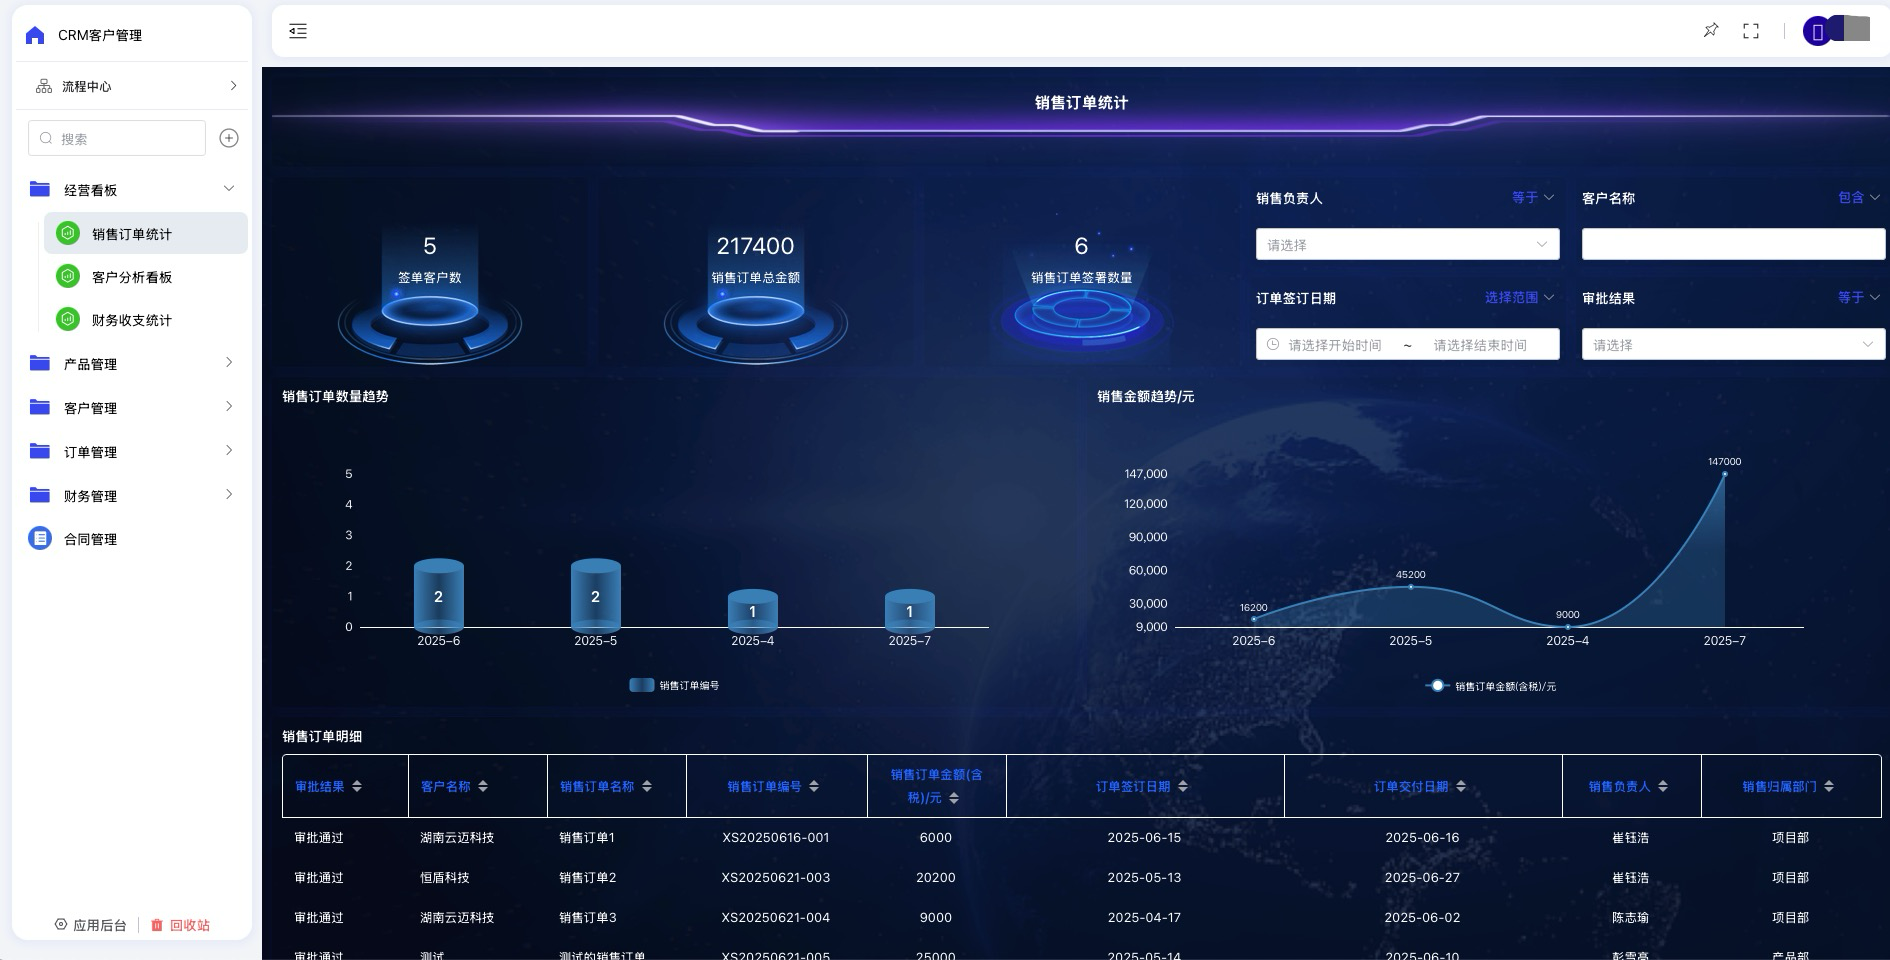Expand the 财务管理 group
1890x960 pixels.
(x=229, y=495)
